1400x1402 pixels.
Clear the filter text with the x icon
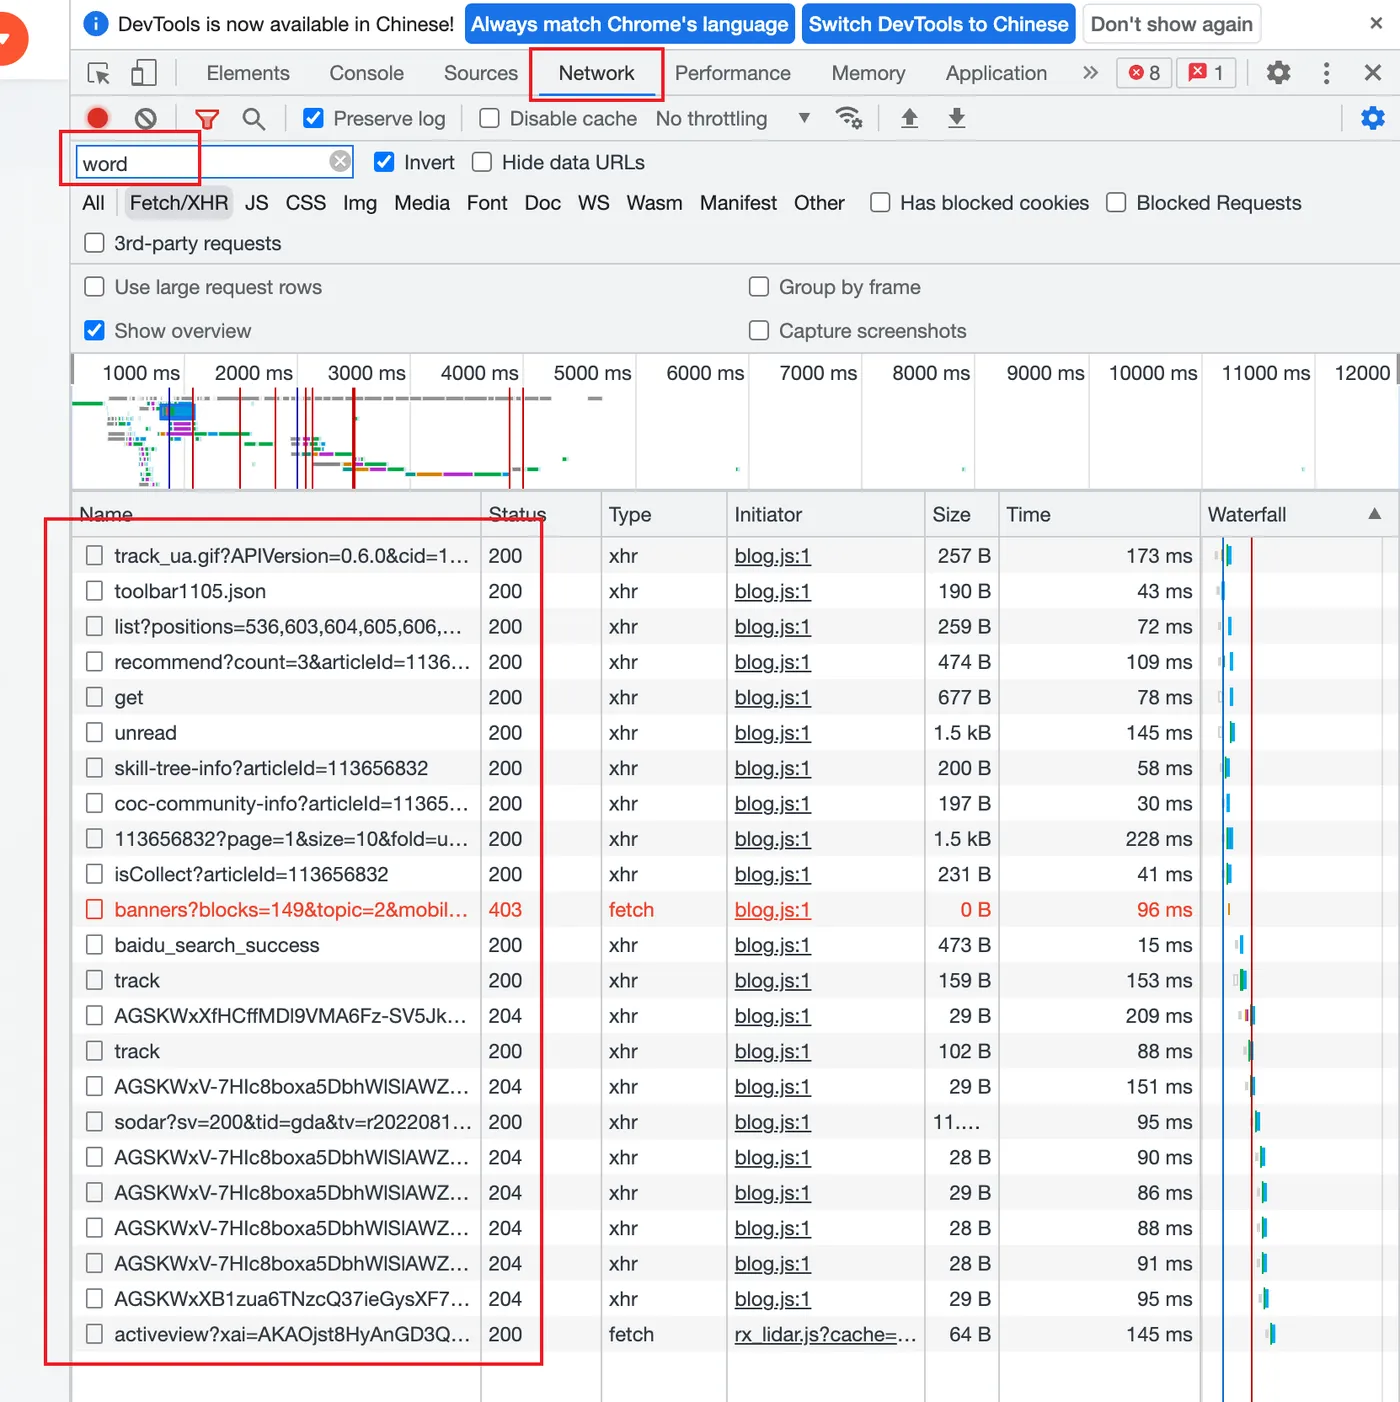click(341, 161)
